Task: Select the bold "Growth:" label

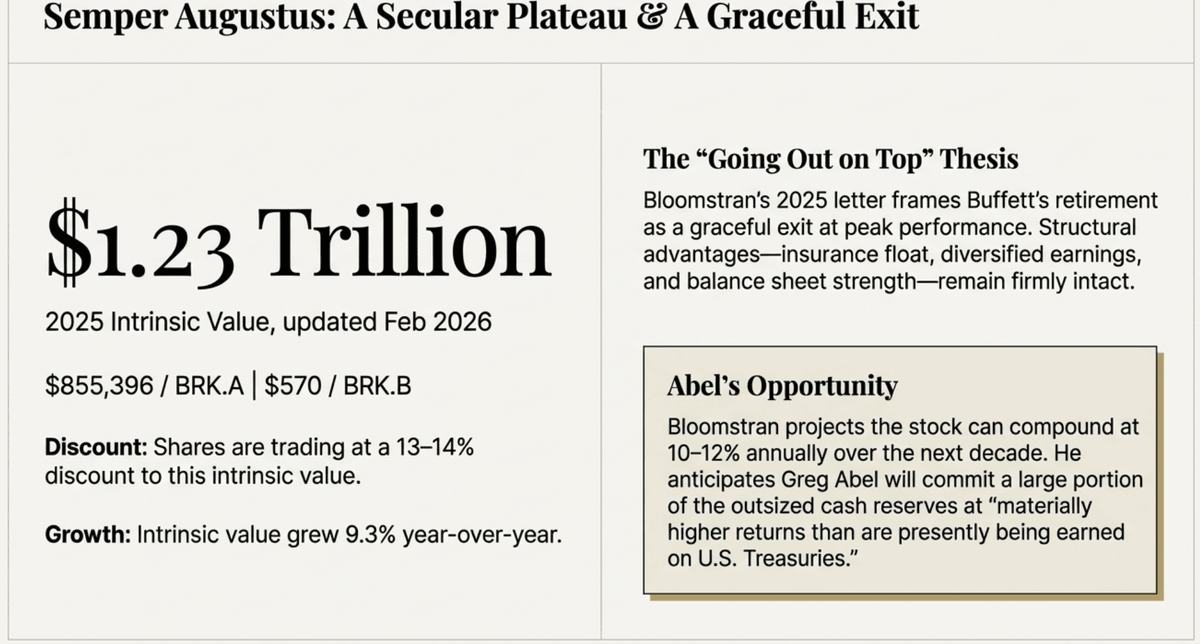Action: point(86,535)
